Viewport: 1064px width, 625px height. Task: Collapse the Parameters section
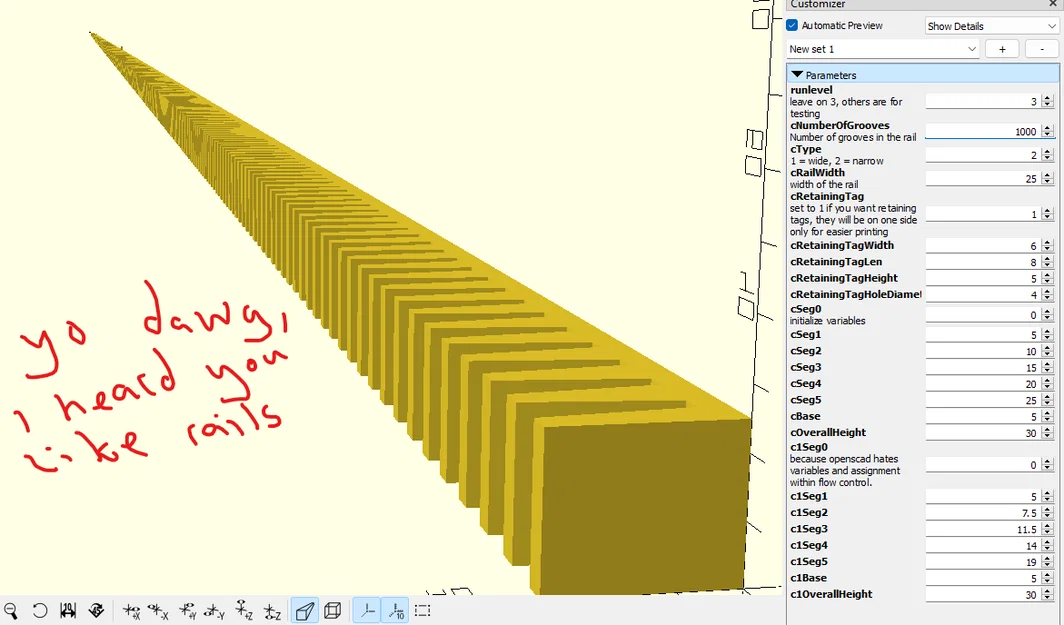point(797,74)
